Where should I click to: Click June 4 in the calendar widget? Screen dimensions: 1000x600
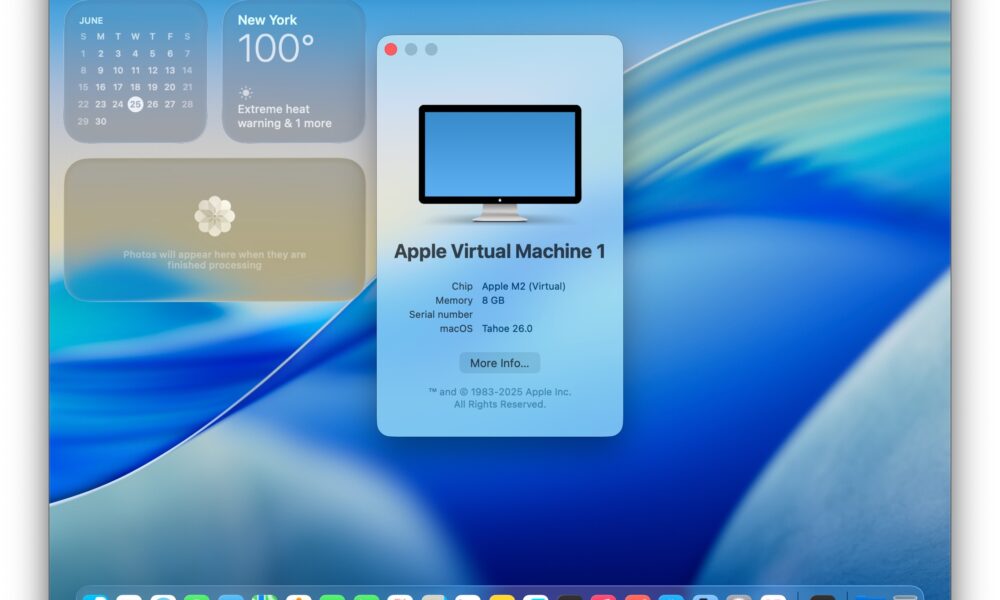[135, 54]
